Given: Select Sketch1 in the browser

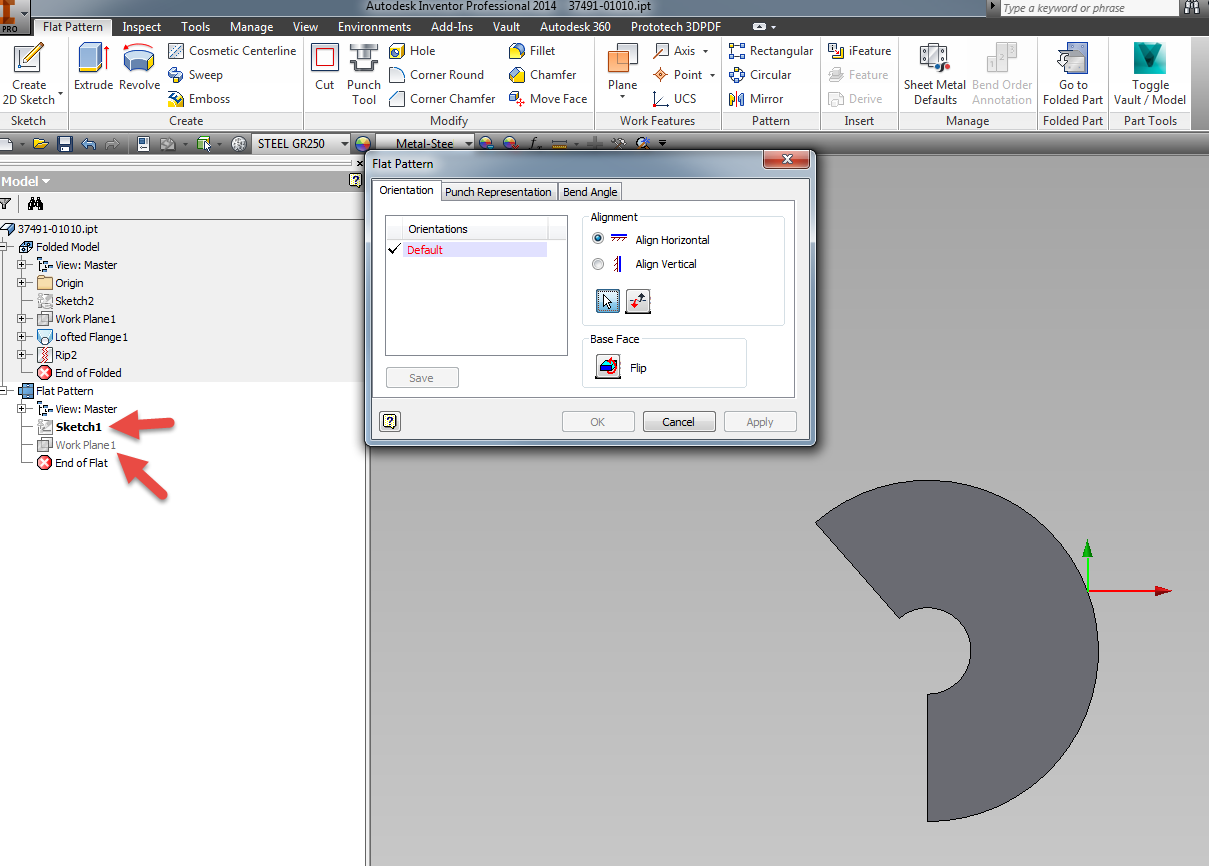Looking at the screenshot, I should (x=78, y=427).
